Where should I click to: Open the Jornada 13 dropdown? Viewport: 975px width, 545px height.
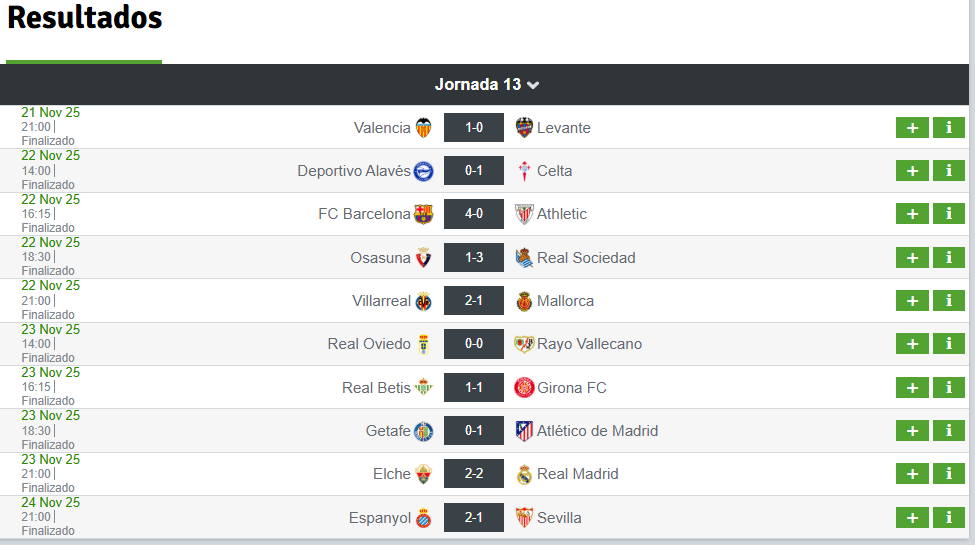point(486,85)
